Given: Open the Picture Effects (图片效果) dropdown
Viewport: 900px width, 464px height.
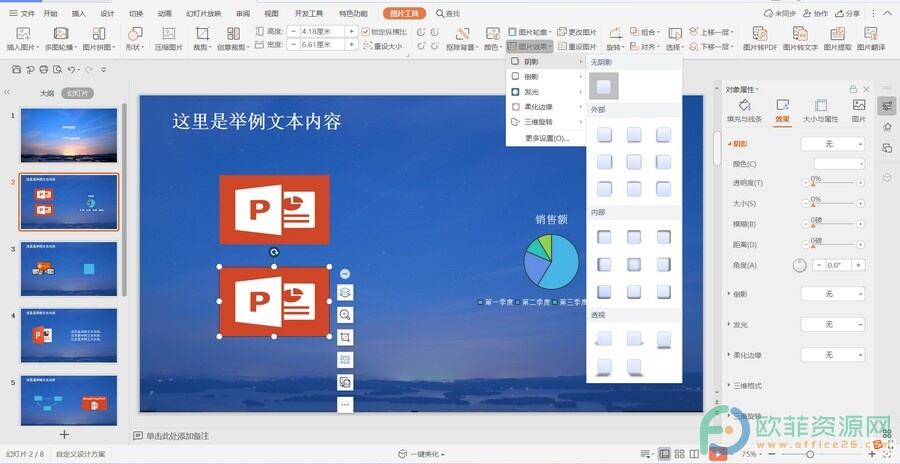Looking at the screenshot, I should [x=530, y=47].
